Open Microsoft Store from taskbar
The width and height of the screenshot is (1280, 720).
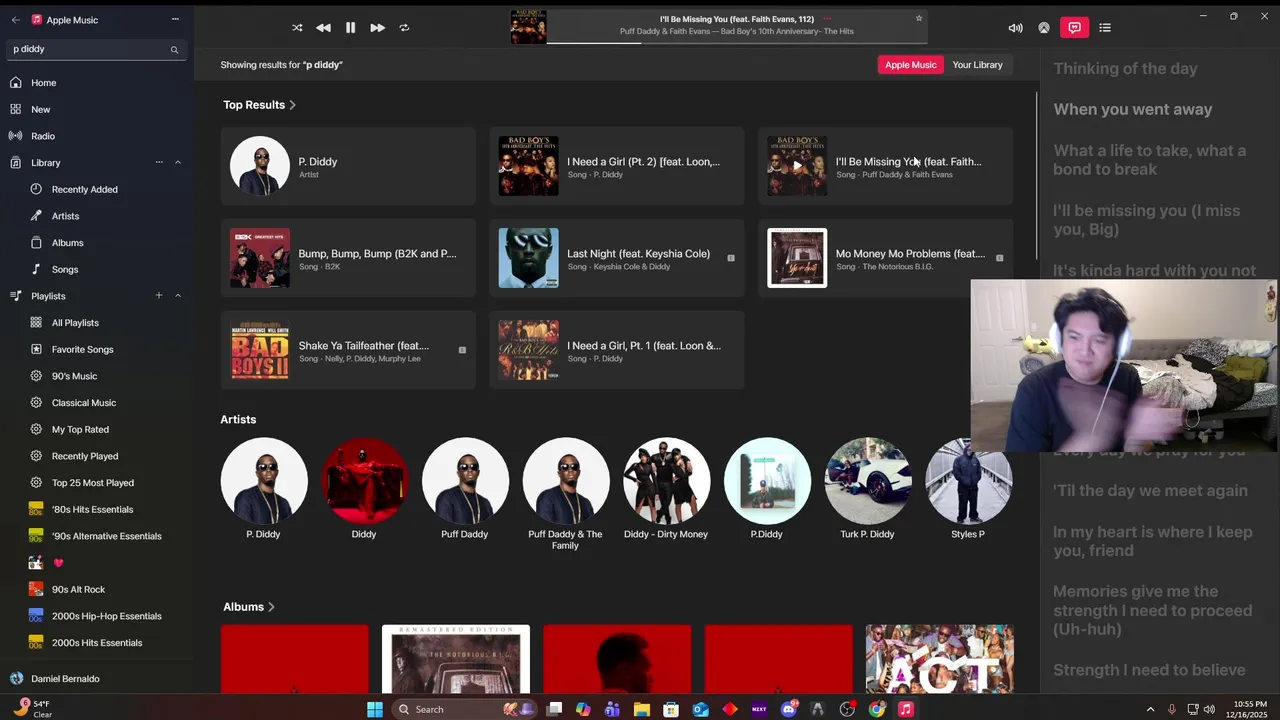671,709
